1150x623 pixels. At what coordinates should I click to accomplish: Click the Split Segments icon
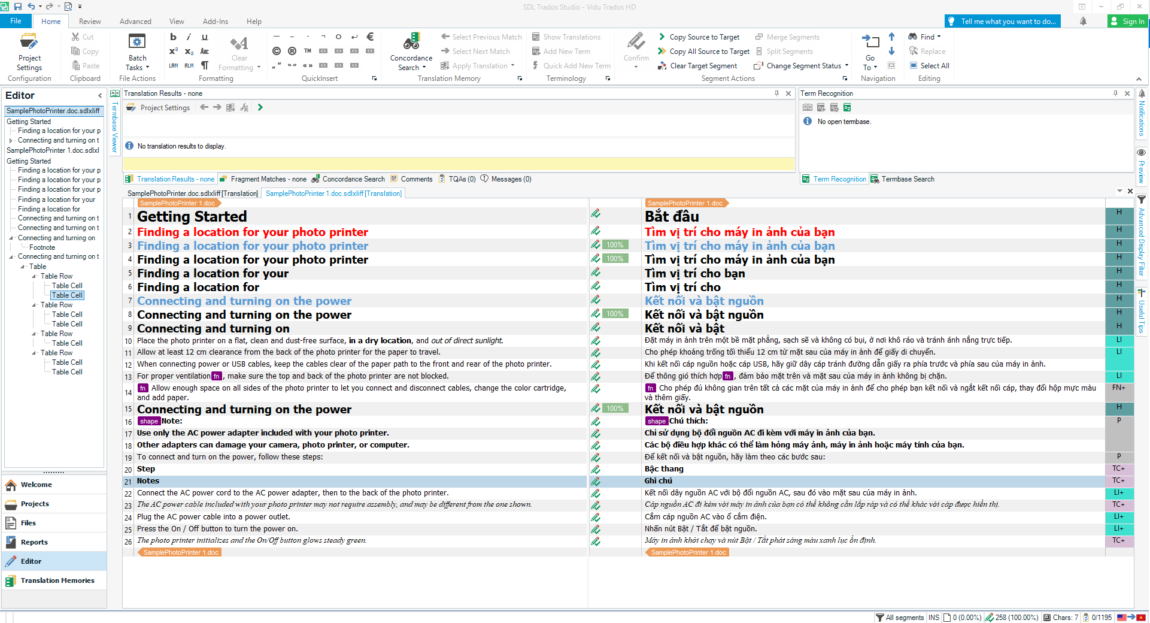[x=759, y=51]
